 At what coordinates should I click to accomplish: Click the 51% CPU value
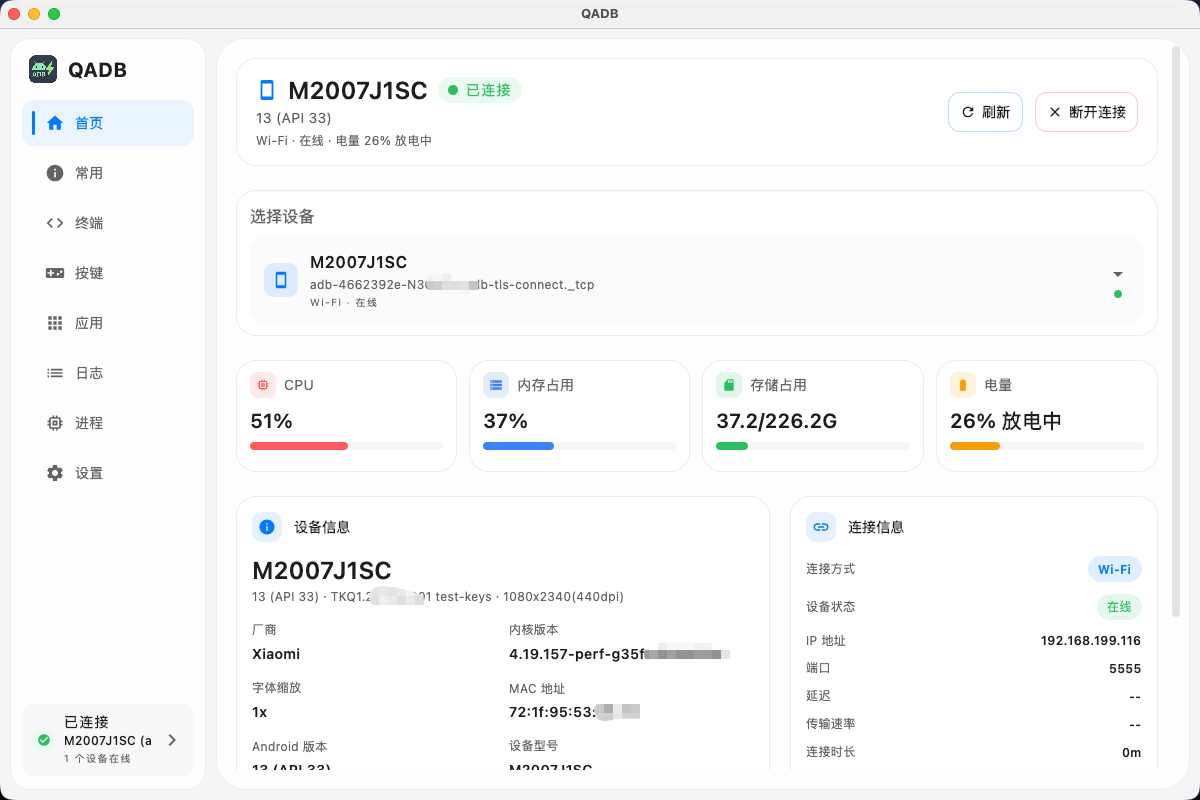pyautogui.click(x=271, y=421)
